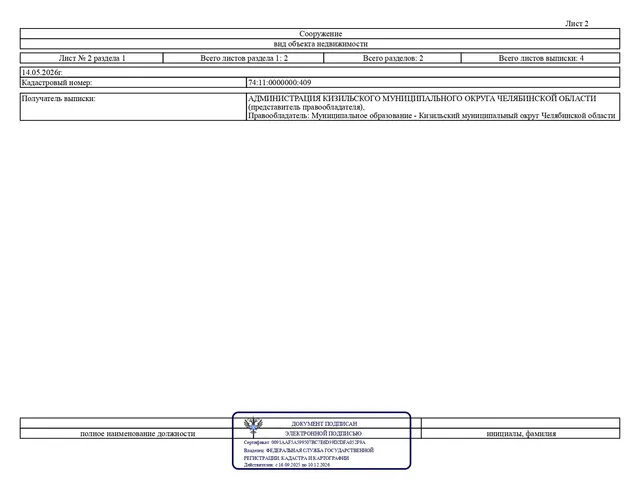The width and height of the screenshot is (640, 495).
Task: Click 'ЭЛЕКТРОННОЙ ПОДПИСЬЮ' stamp line
Action: (x=323, y=433)
